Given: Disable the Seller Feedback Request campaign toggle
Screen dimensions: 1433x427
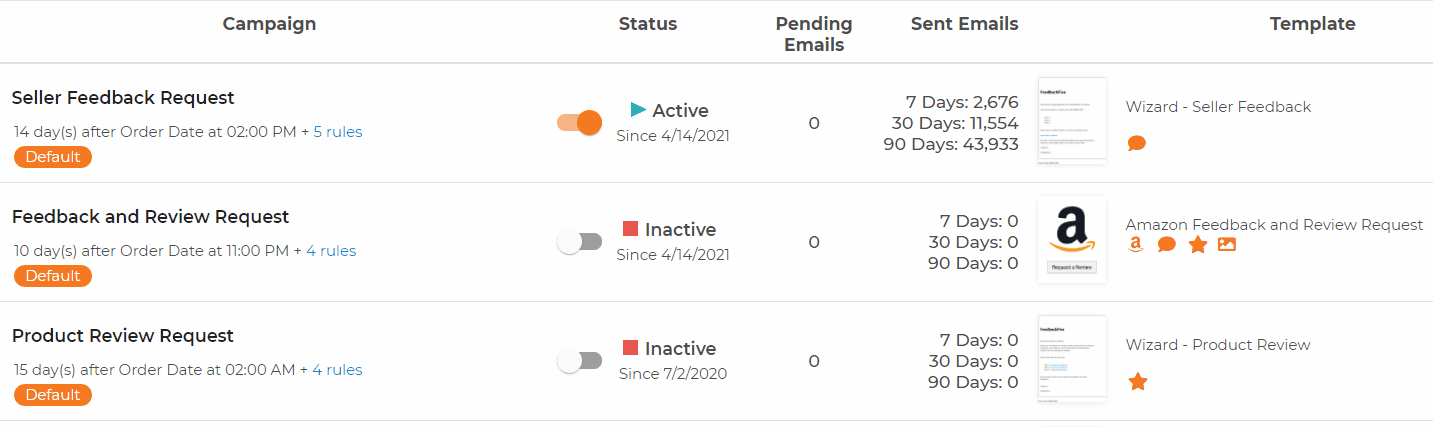Looking at the screenshot, I should pos(579,123).
